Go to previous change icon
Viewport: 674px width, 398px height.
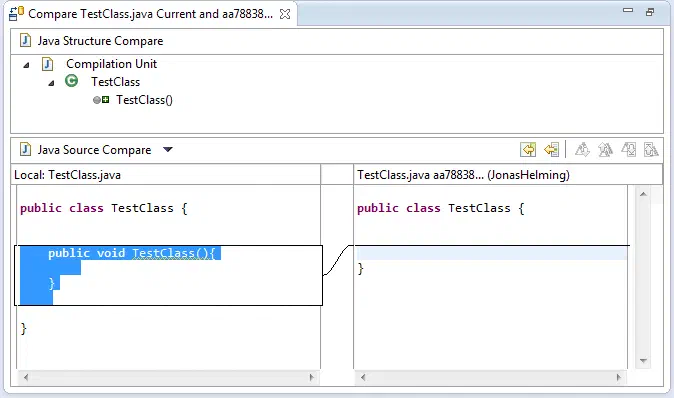pyautogui.click(x=651, y=150)
